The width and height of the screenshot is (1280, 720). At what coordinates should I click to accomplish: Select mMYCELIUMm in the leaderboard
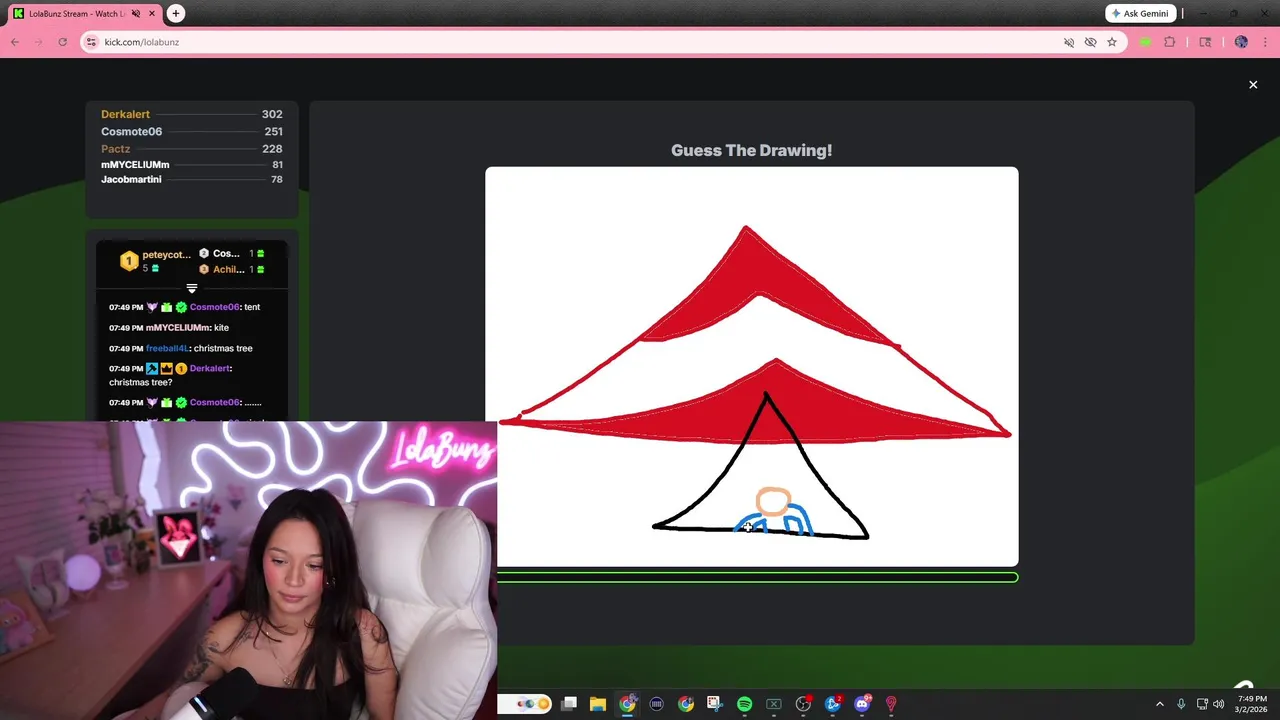(135, 164)
